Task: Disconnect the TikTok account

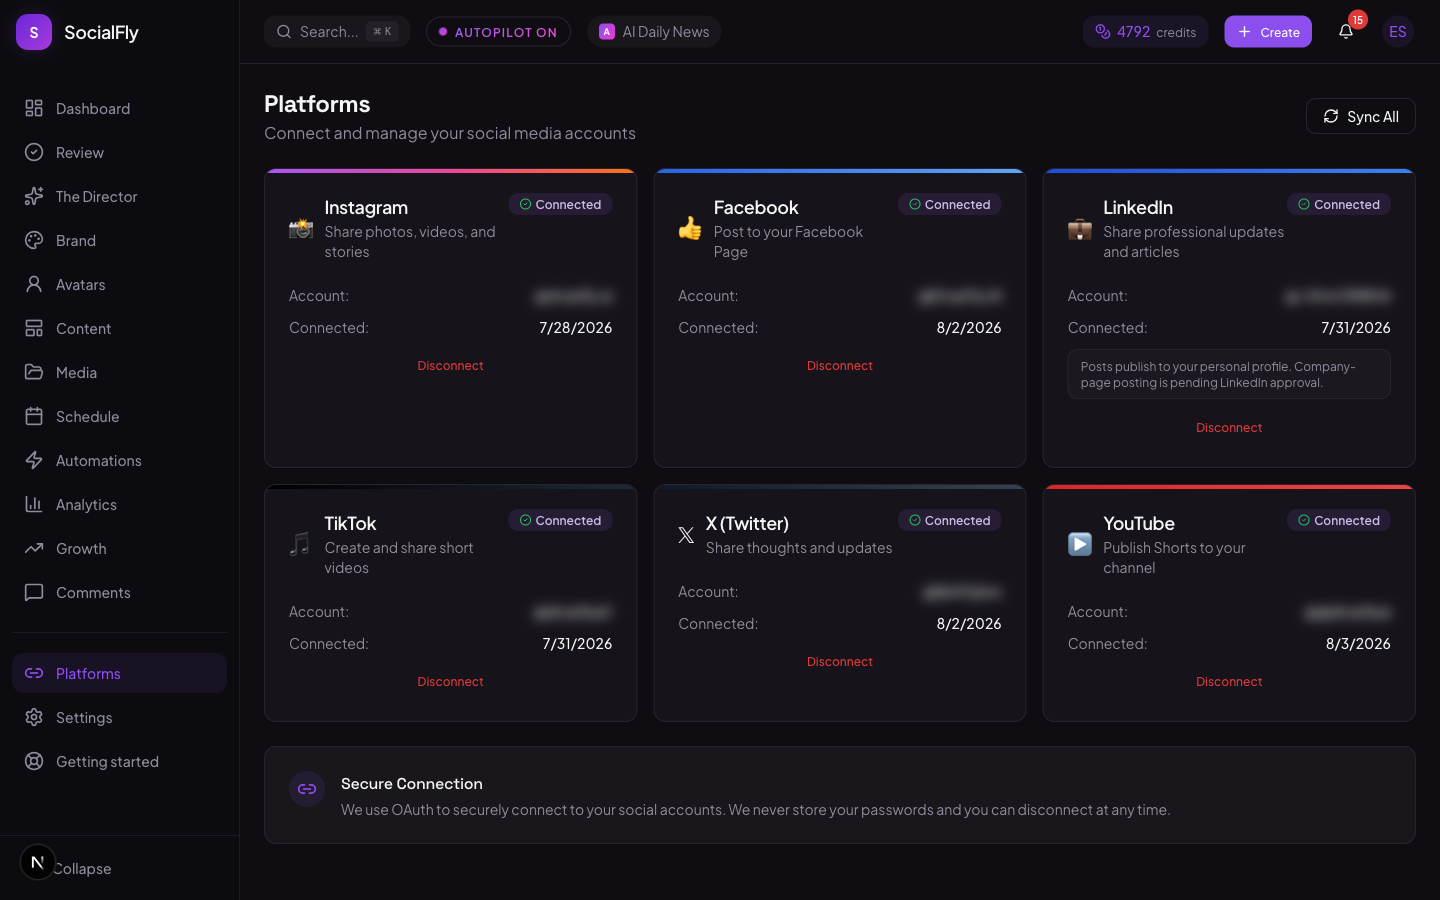Action: pyautogui.click(x=450, y=682)
